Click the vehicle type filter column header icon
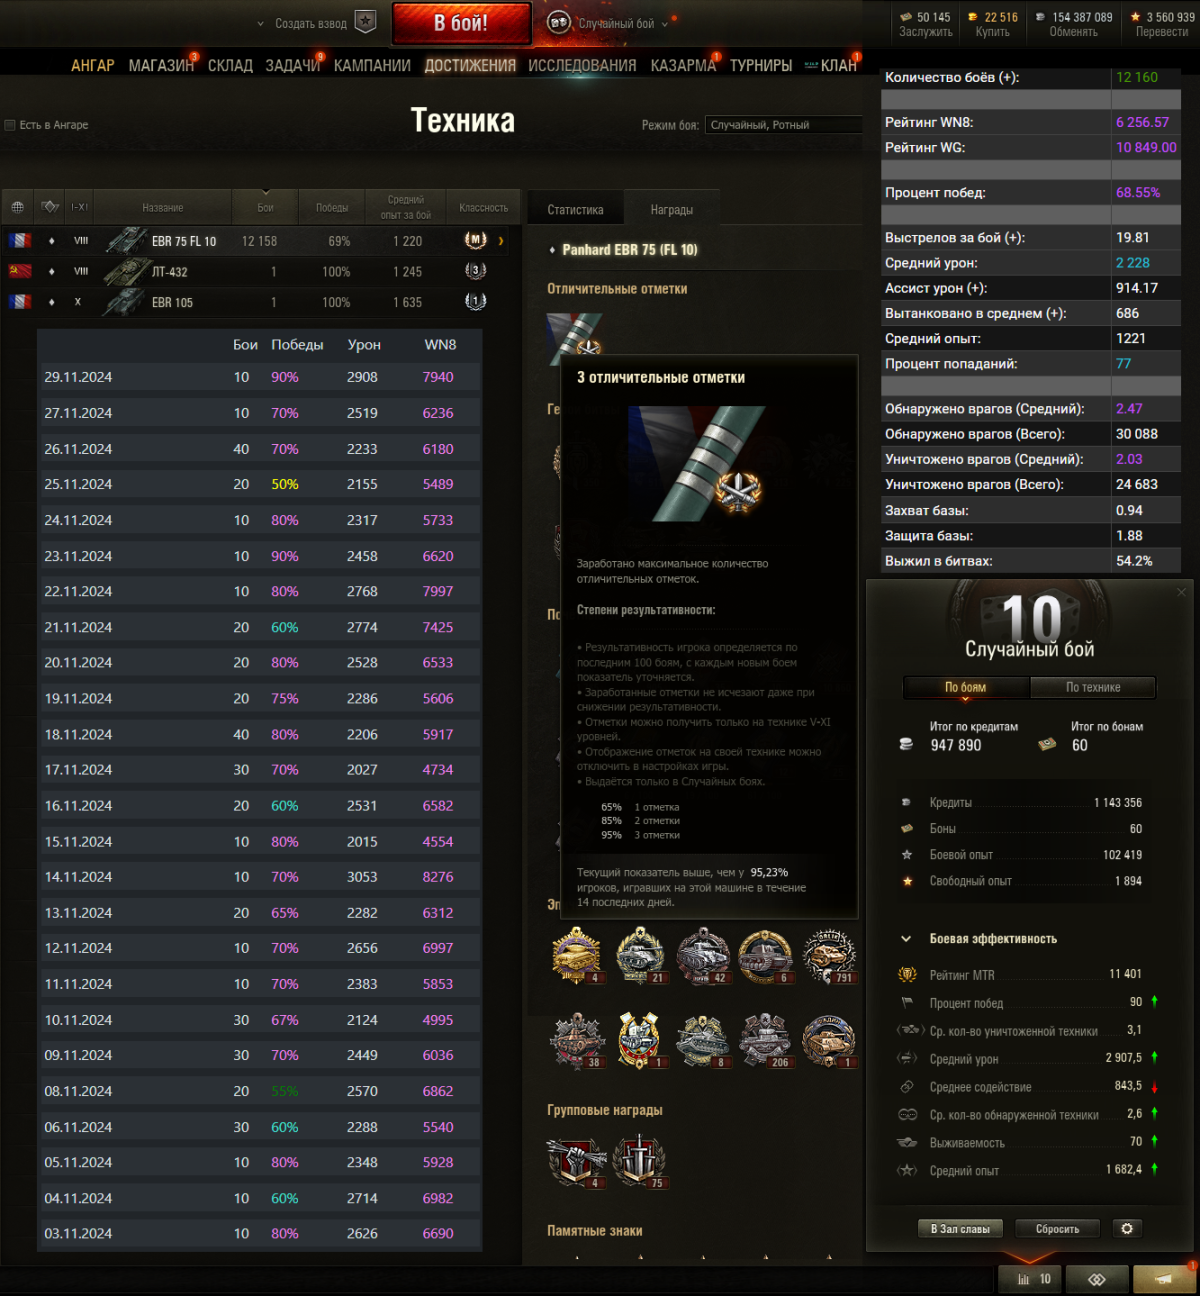1200x1296 pixels. click(50, 207)
